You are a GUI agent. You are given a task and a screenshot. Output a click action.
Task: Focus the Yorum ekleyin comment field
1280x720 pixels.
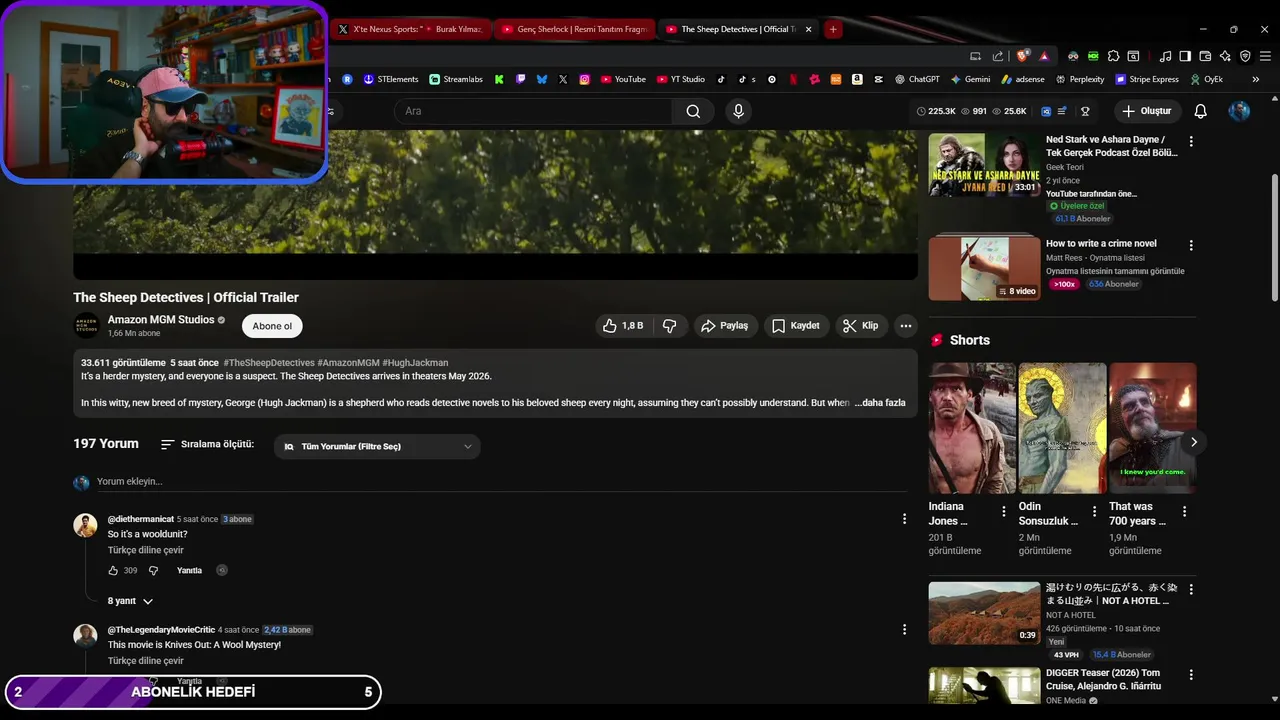coord(500,482)
